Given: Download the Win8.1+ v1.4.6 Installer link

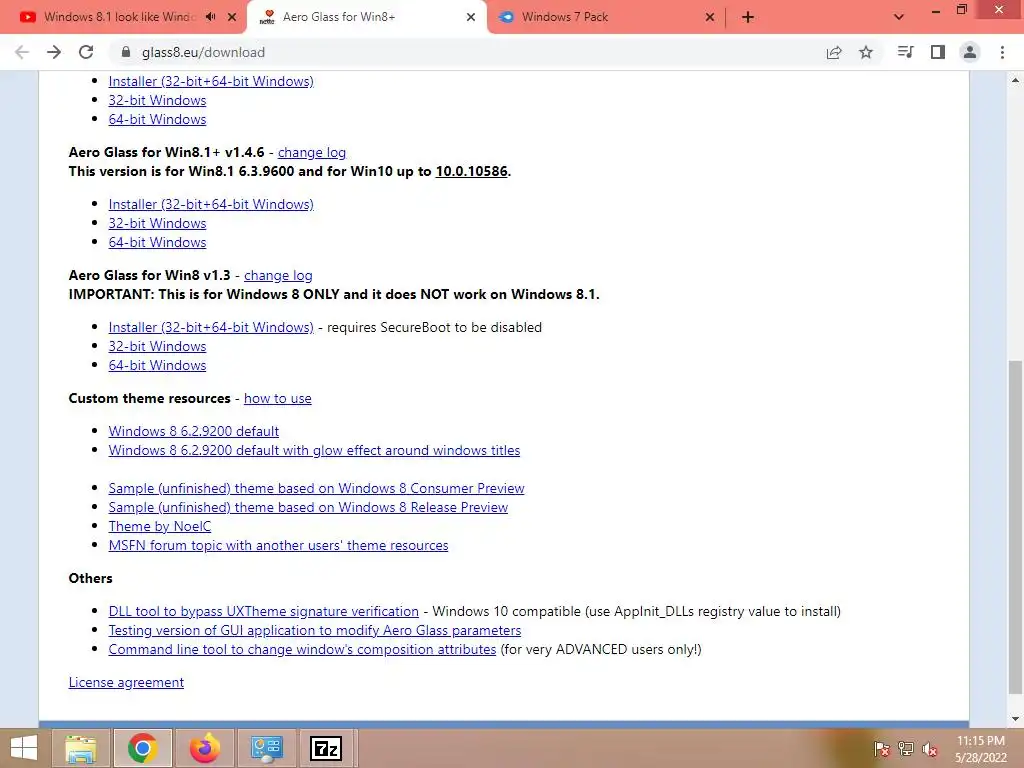Looking at the screenshot, I should (211, 204).
